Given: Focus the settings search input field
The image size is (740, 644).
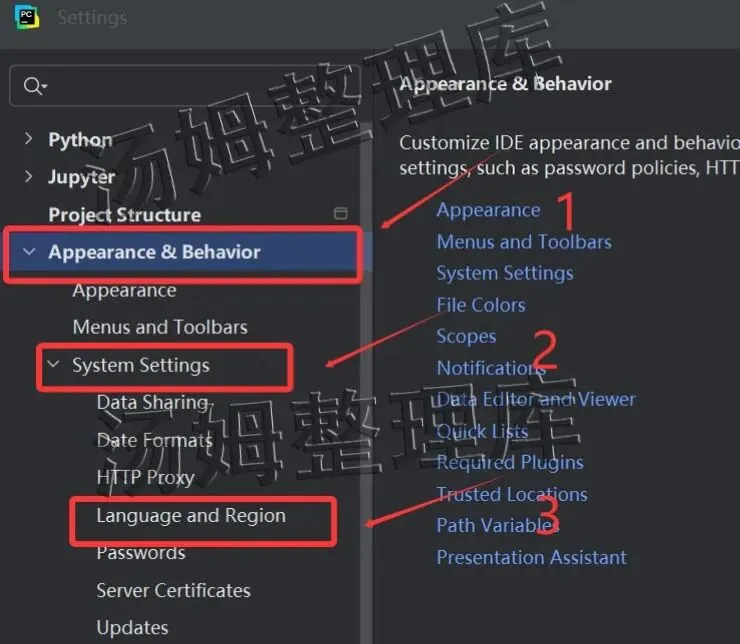Looking at the screenshot, I should (185, 85).
